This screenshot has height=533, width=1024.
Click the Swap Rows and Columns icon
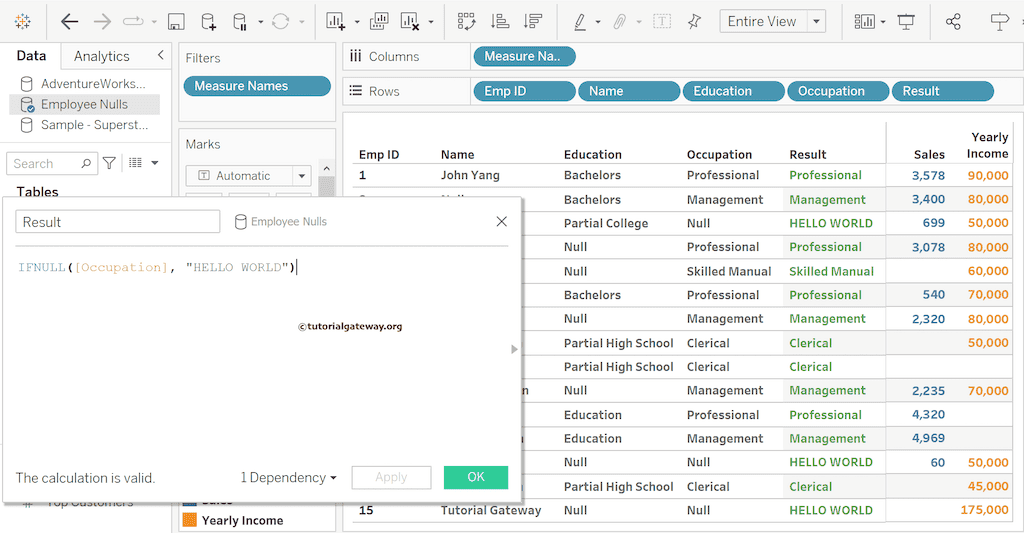coord(466,22)
